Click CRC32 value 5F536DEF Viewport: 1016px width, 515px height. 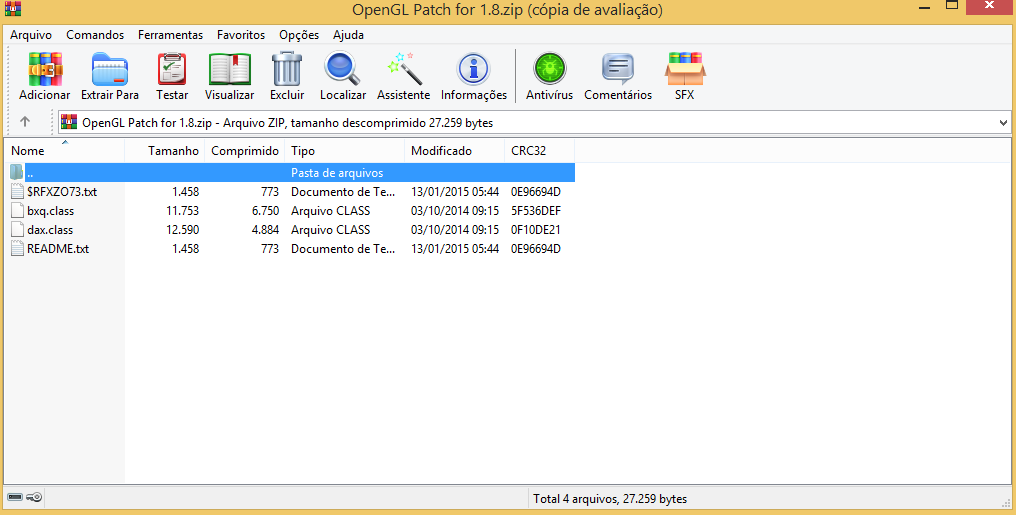536,211
